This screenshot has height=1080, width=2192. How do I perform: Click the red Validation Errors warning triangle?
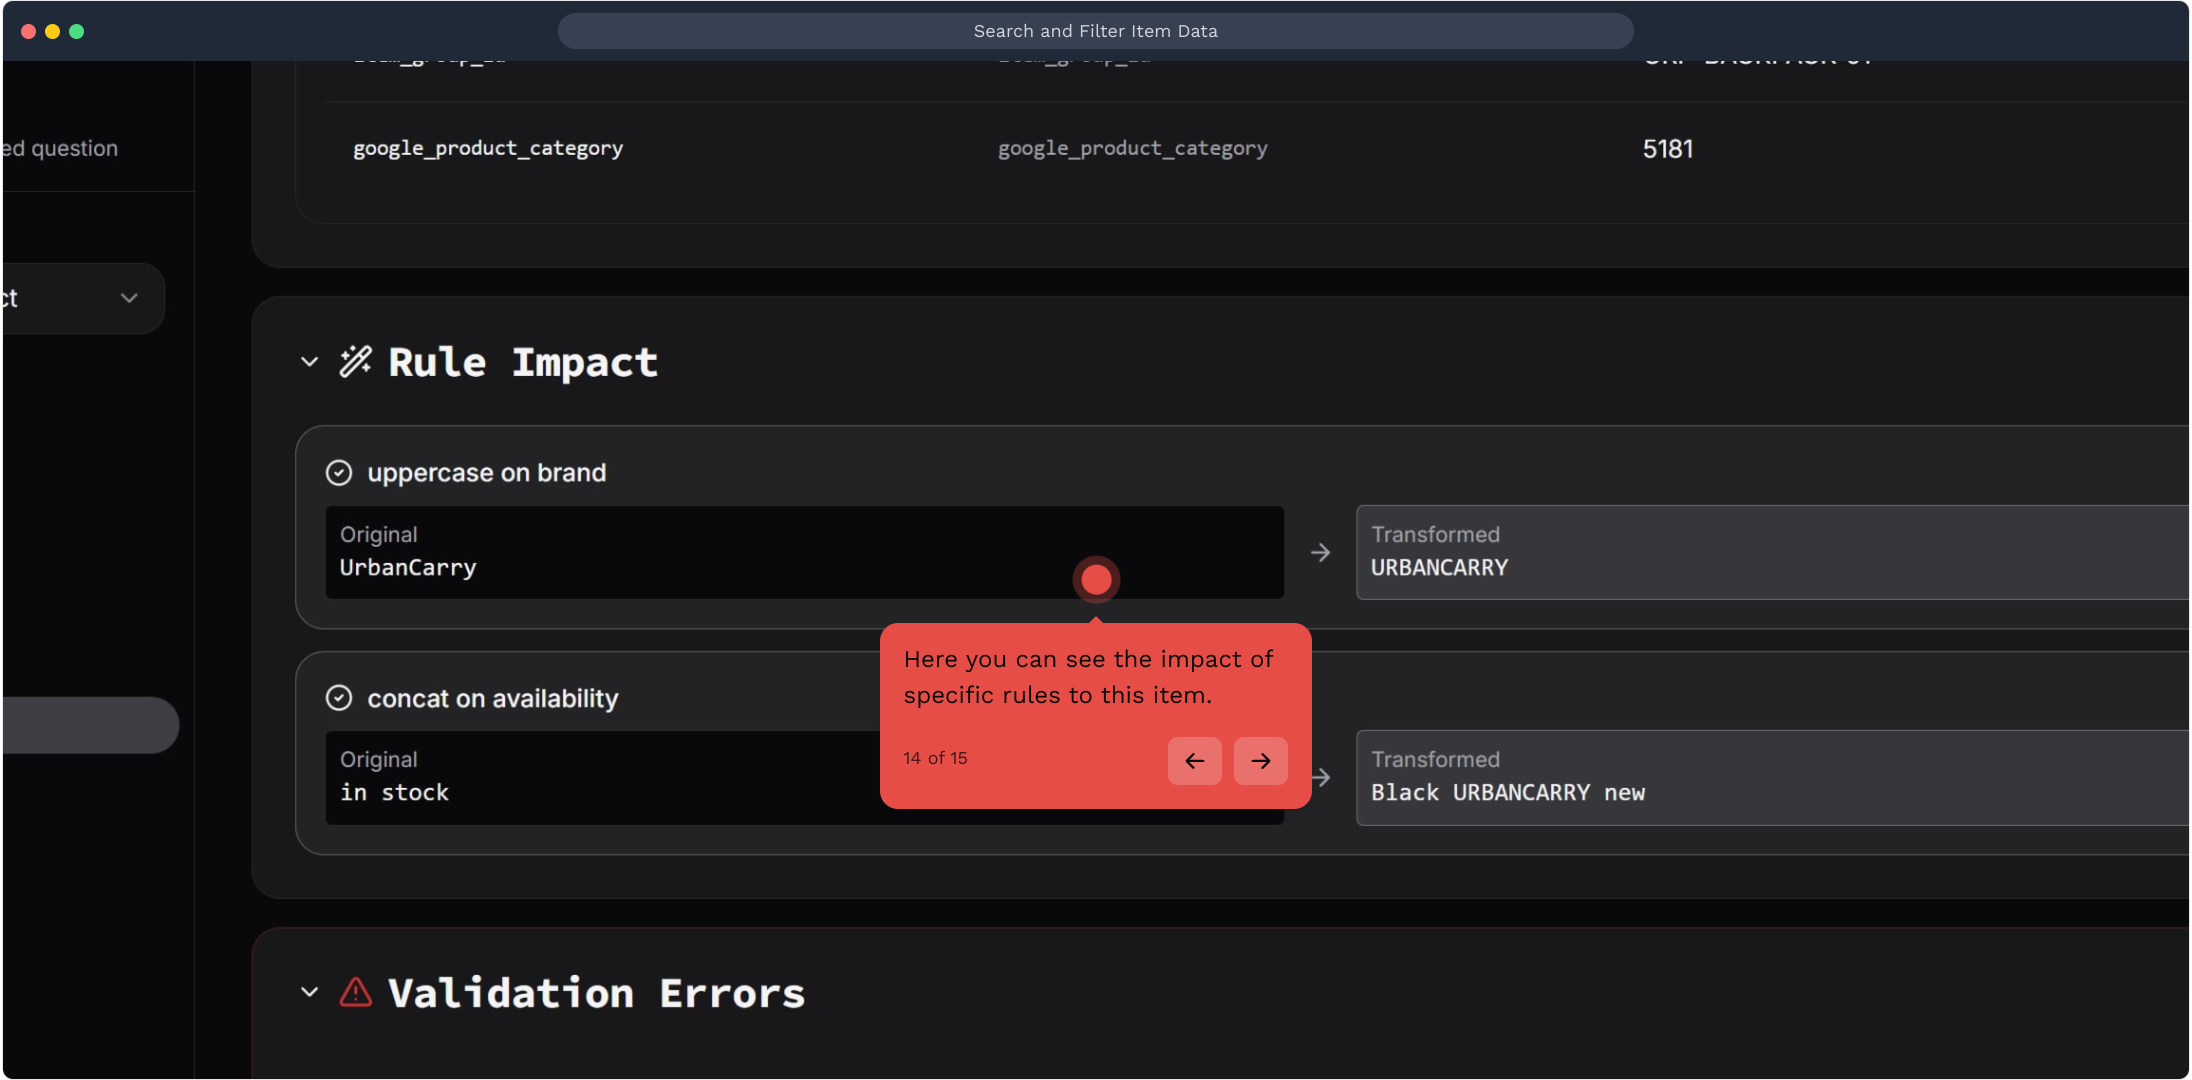[355, 992]
